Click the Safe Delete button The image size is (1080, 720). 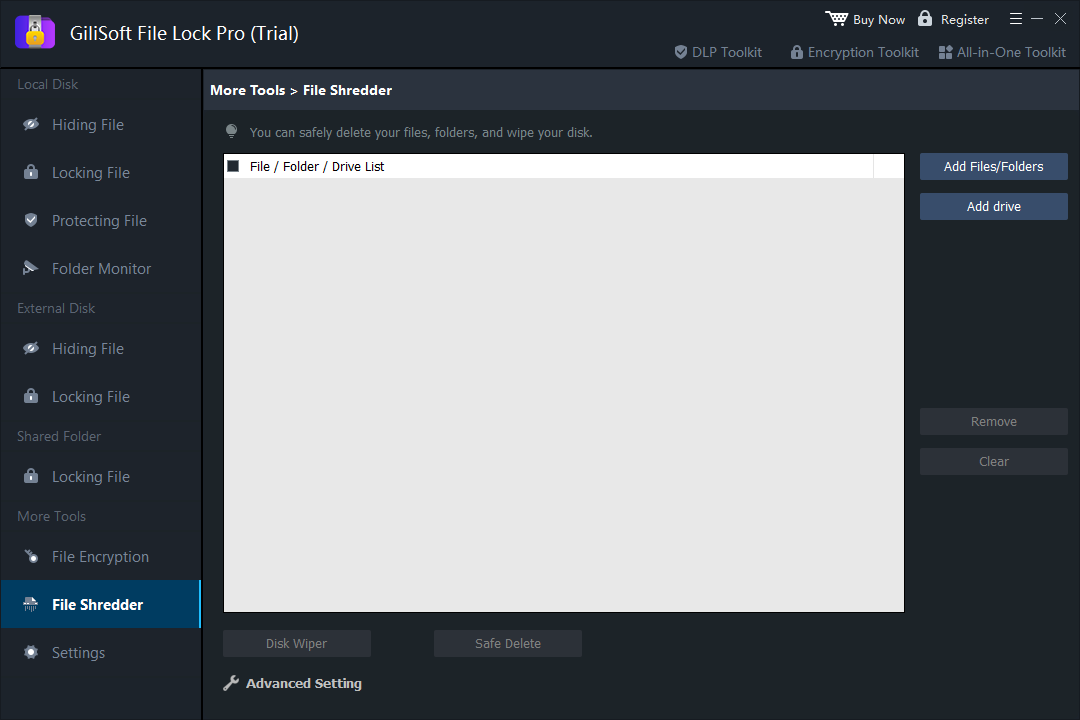pos(508,644)
